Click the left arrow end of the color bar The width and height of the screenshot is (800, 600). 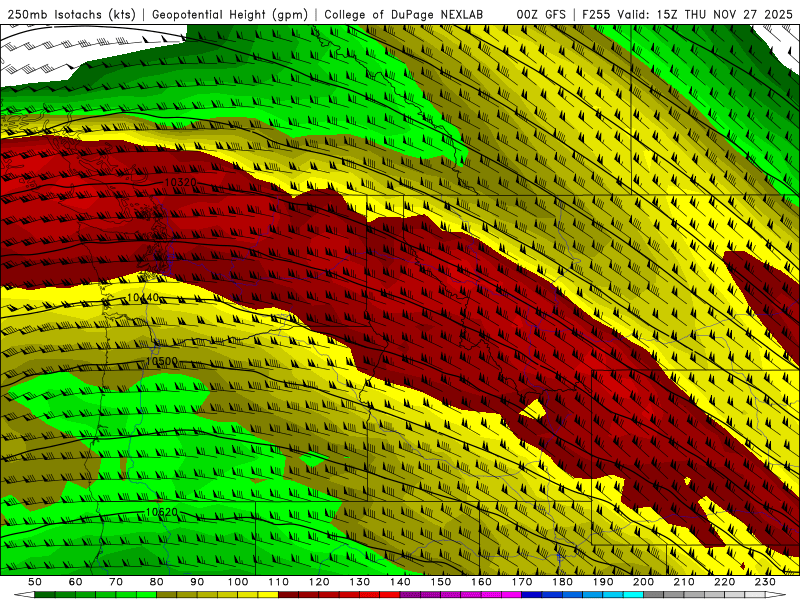pos(23,595)
